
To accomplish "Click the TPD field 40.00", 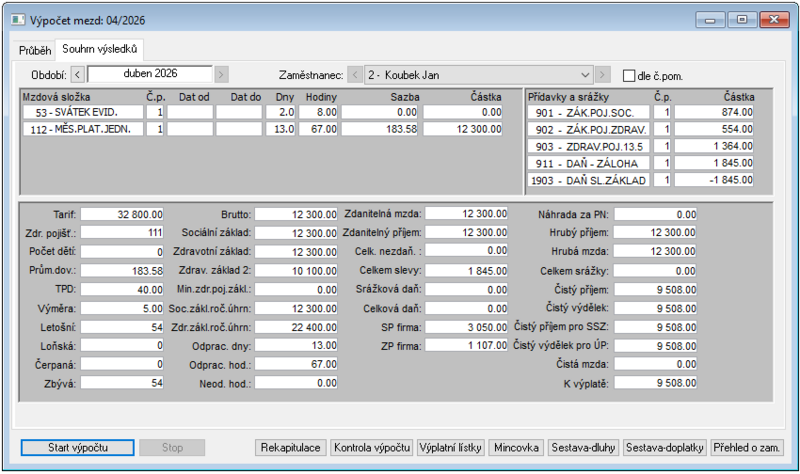I will (122, 289).
